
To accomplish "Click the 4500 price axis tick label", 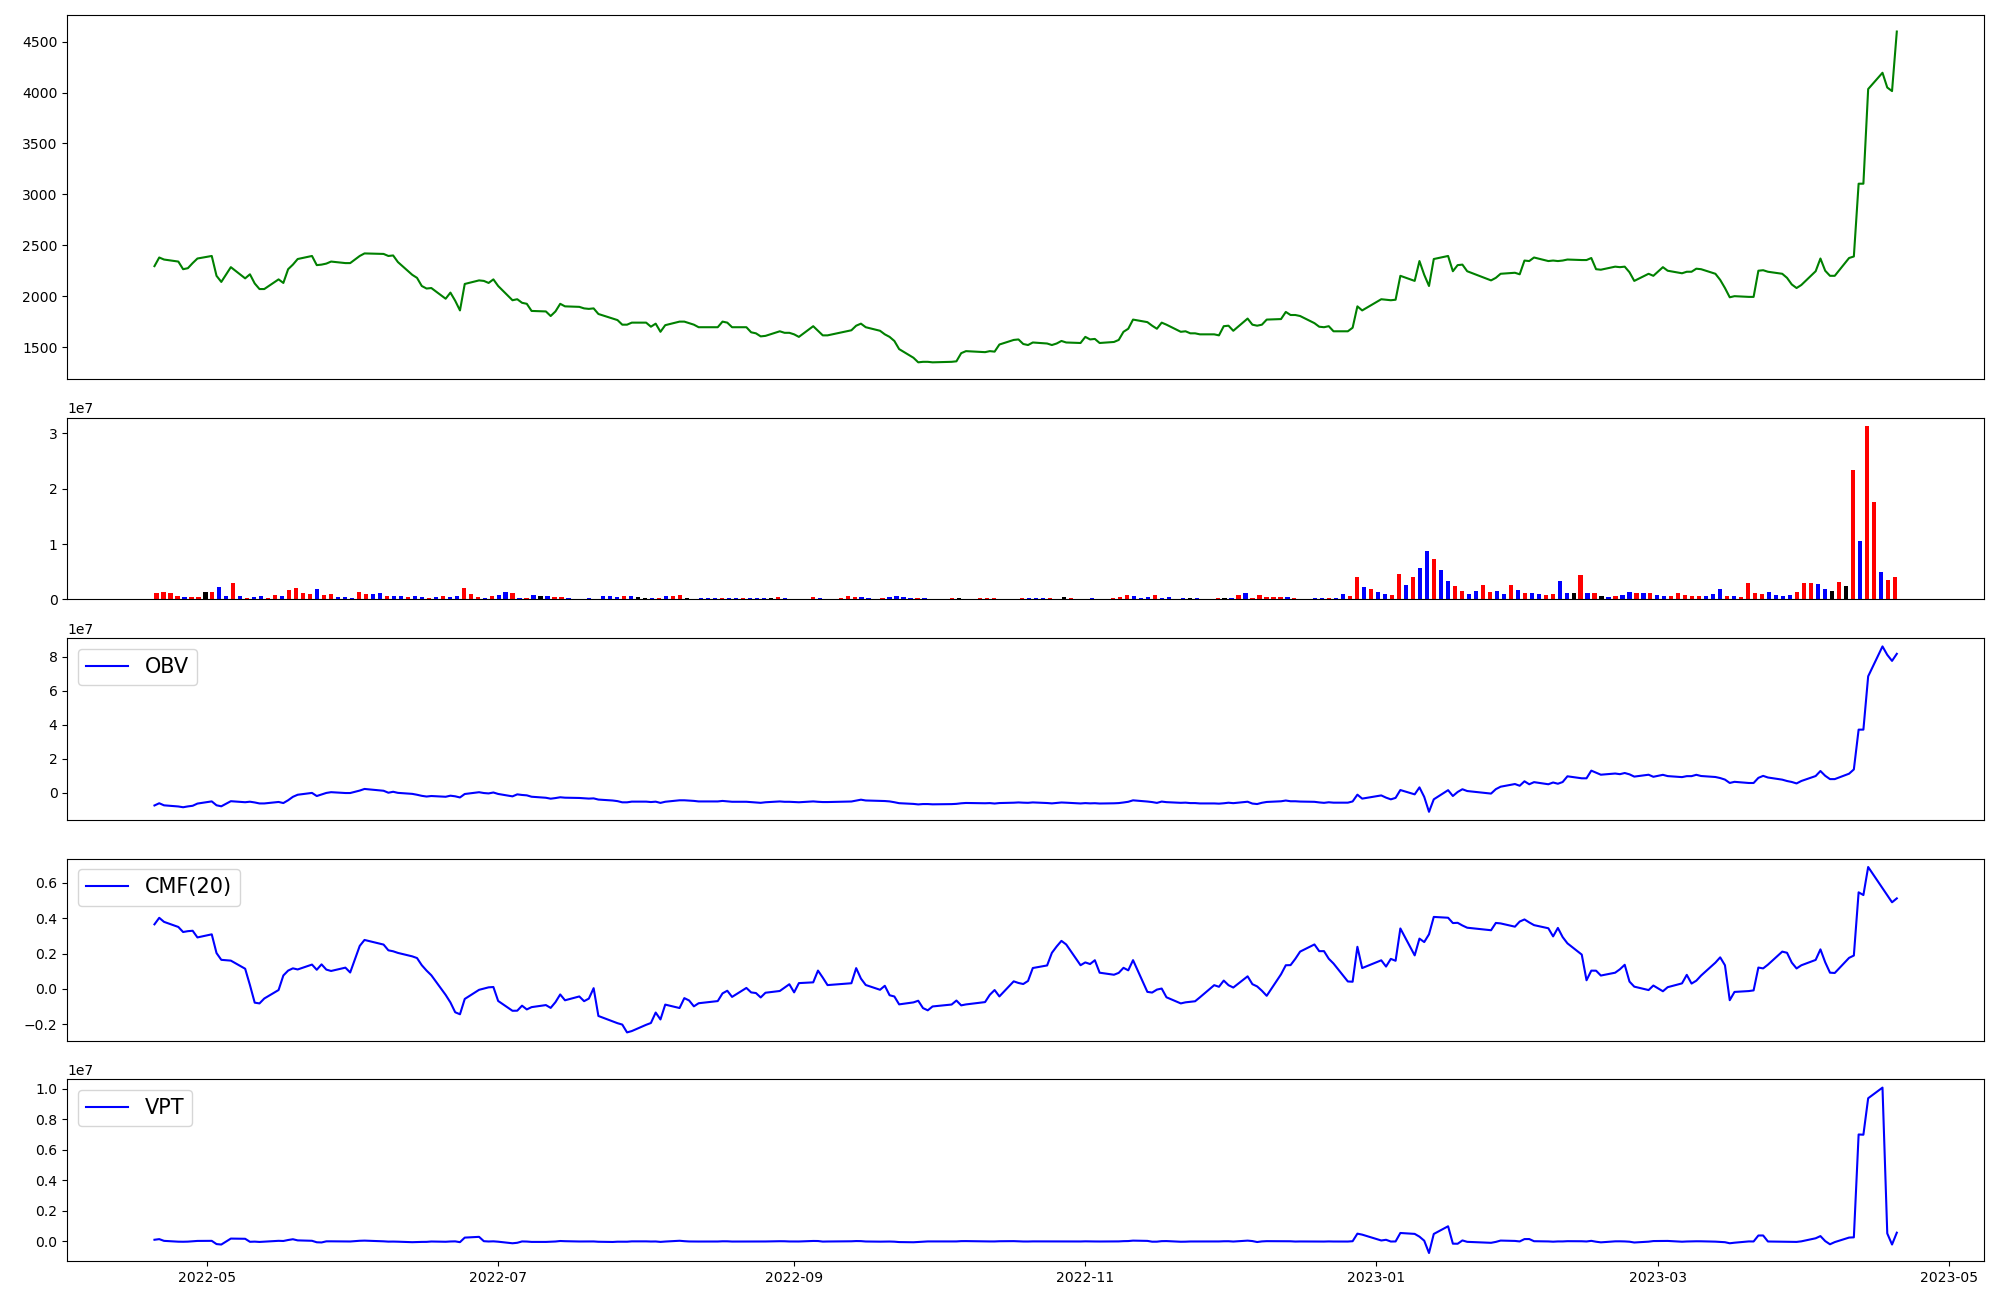I will tap(38, 42).
